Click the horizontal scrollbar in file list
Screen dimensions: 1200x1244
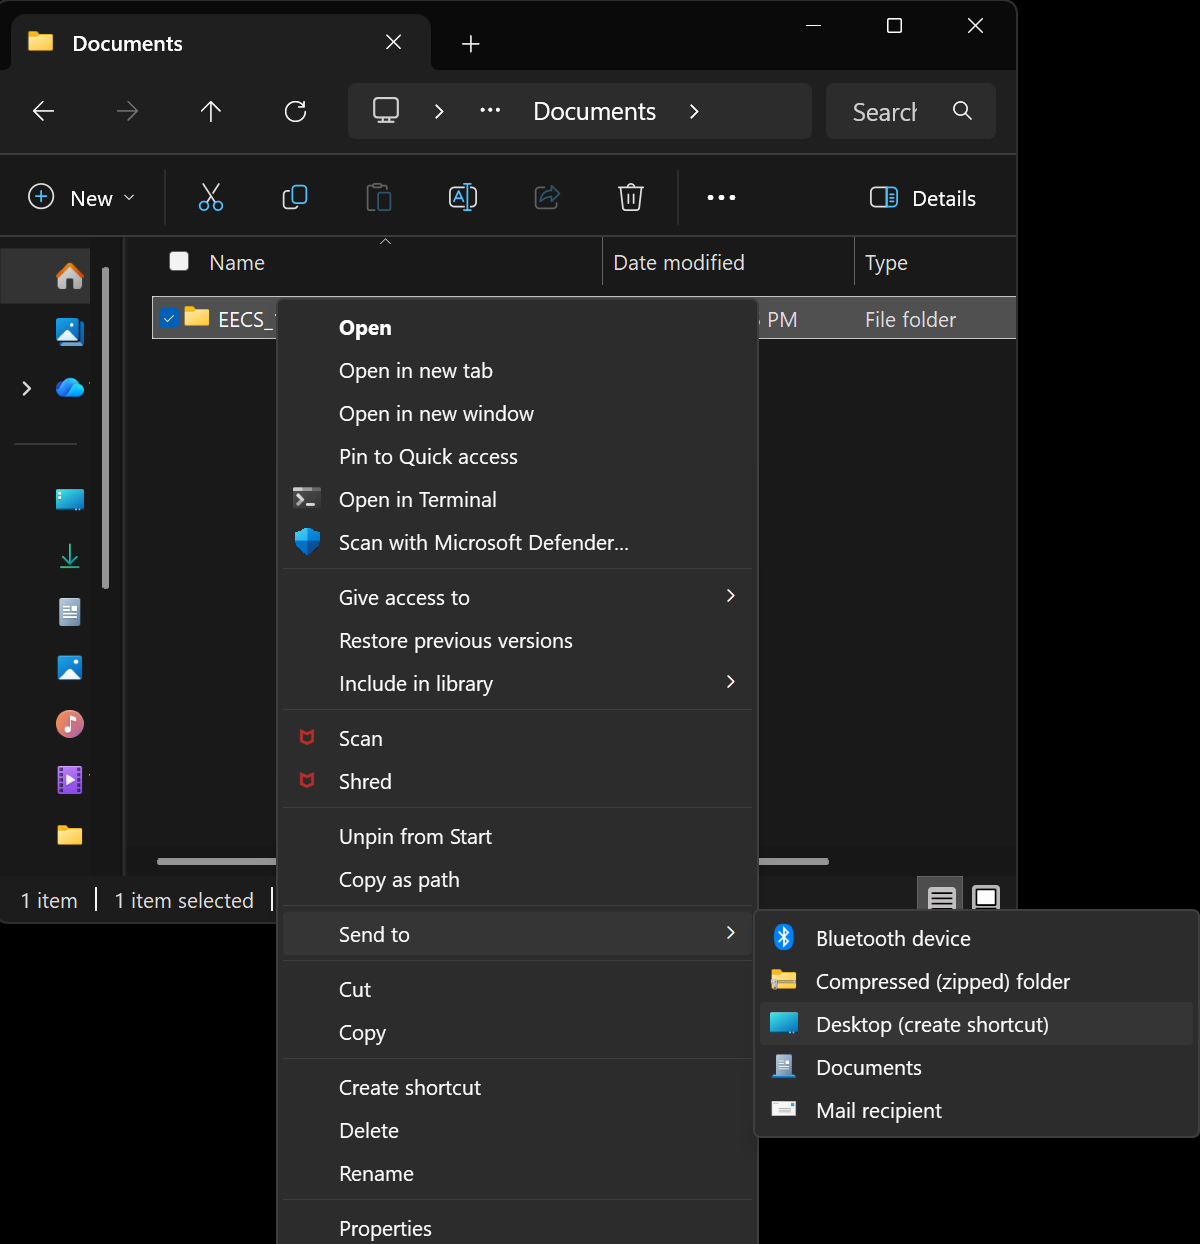tap(493, 861)
